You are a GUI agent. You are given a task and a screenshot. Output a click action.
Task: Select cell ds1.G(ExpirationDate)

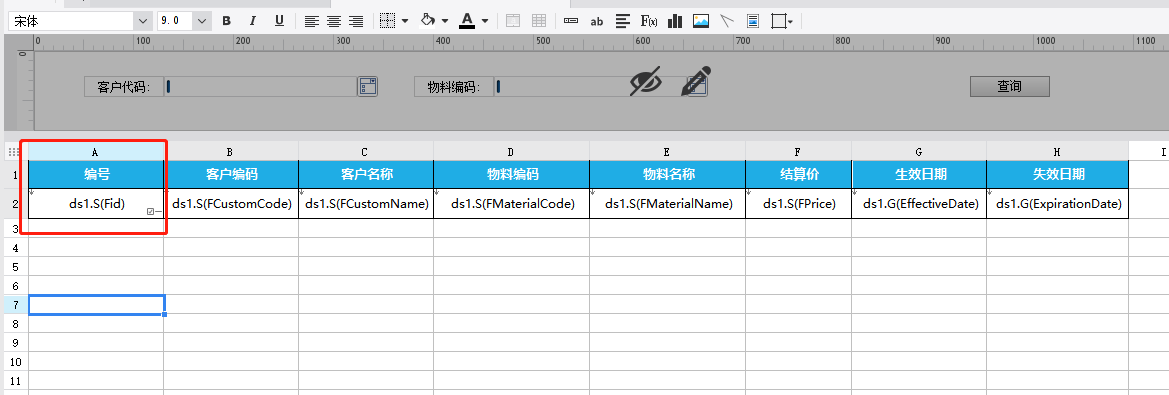pos(1057,203)
